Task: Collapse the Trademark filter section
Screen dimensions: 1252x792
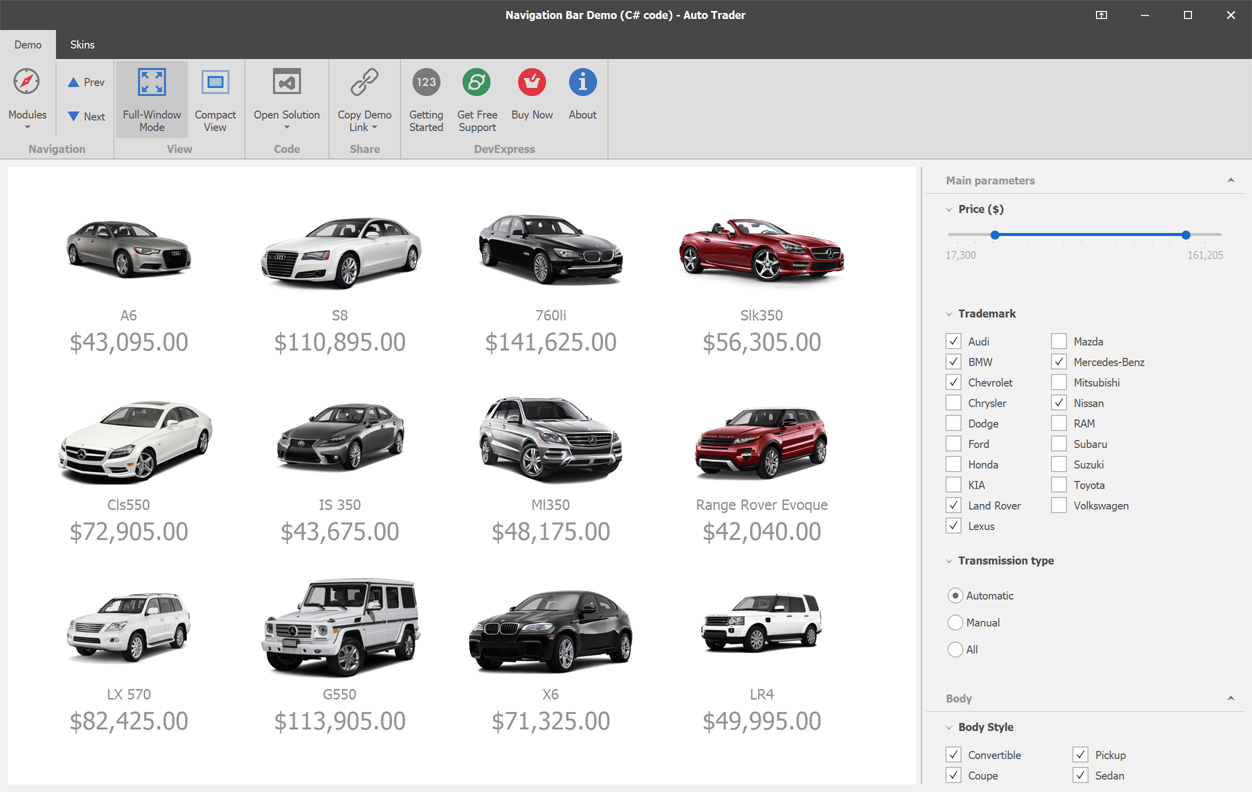Action: pyautogui.click(x=949, y=313)
